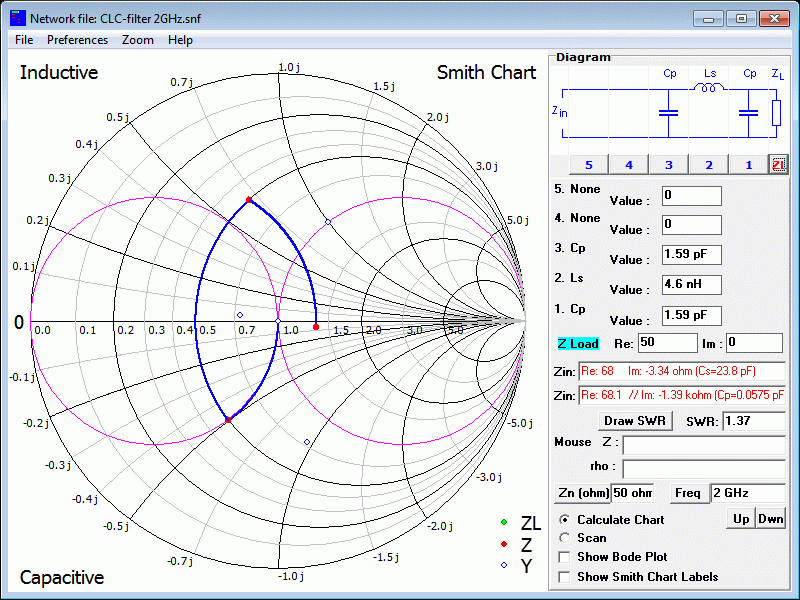800x600 pixels.
Task: Edit the Z Load Re field
Action: 667,343
